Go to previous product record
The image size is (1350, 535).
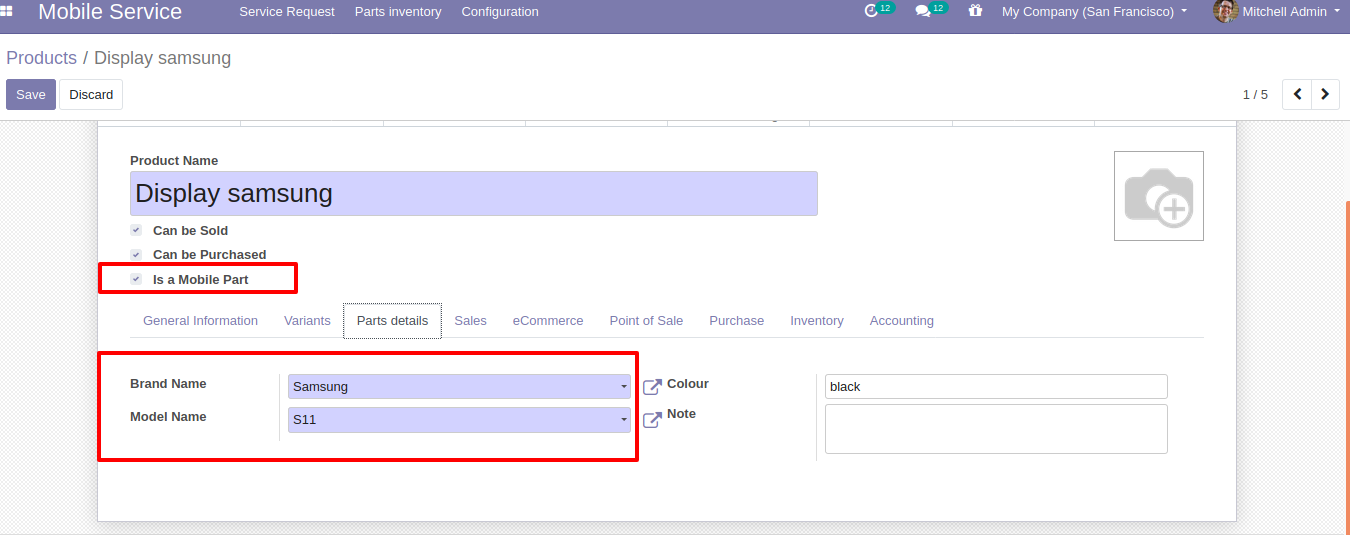pyautogui.click(x=1297, y=94)
